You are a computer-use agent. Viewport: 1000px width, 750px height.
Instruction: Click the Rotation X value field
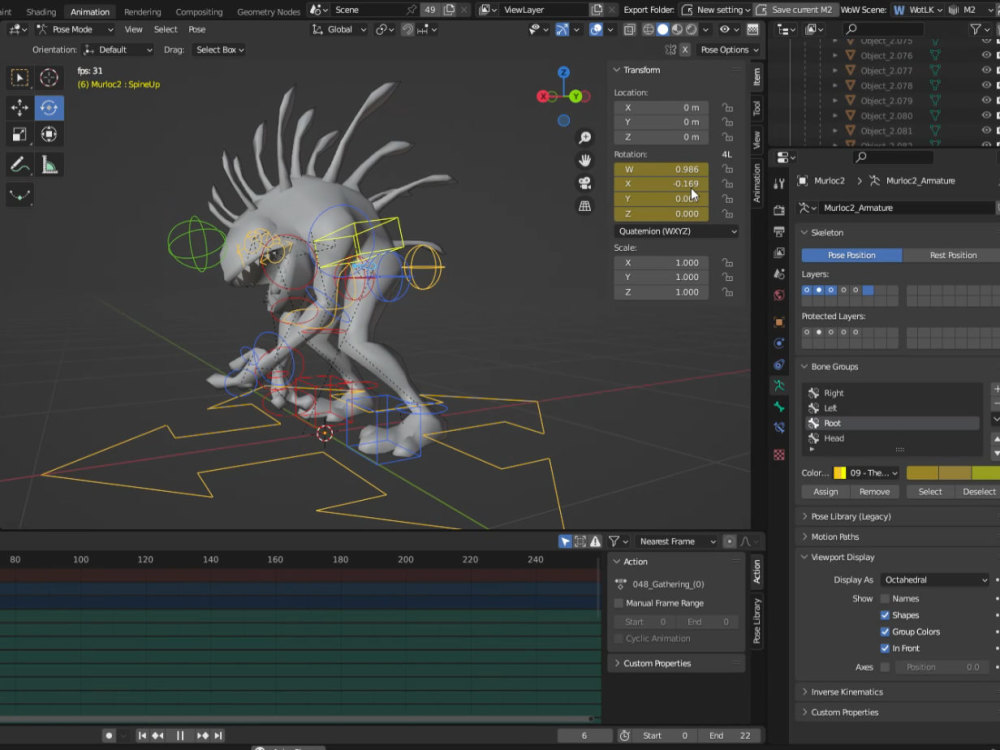(x=661, y=184)
